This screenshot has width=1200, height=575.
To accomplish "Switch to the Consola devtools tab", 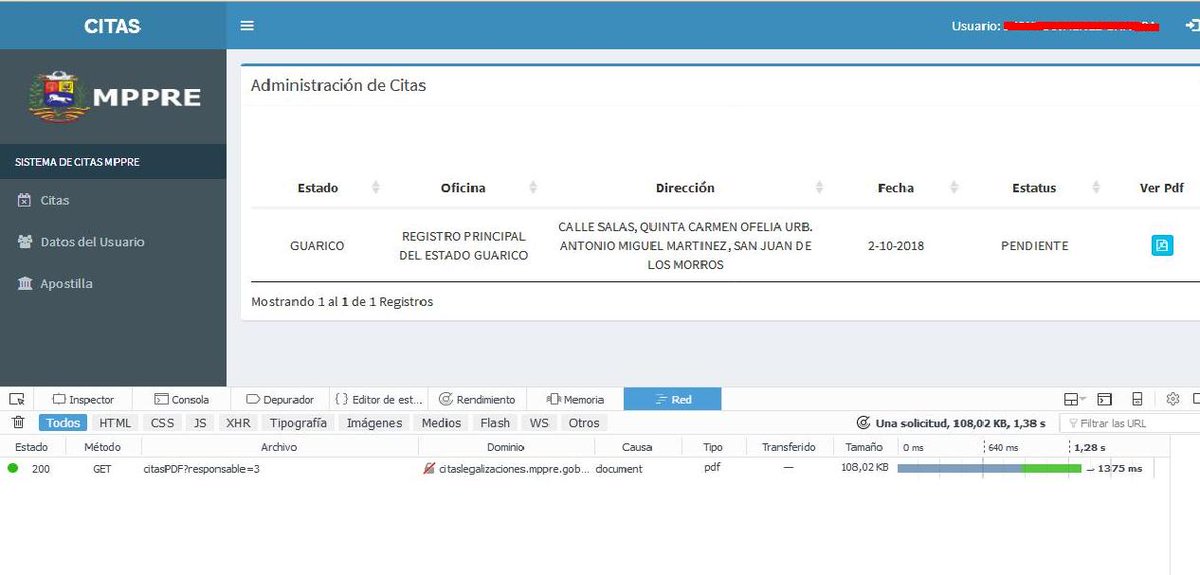I will click(181, 399).
